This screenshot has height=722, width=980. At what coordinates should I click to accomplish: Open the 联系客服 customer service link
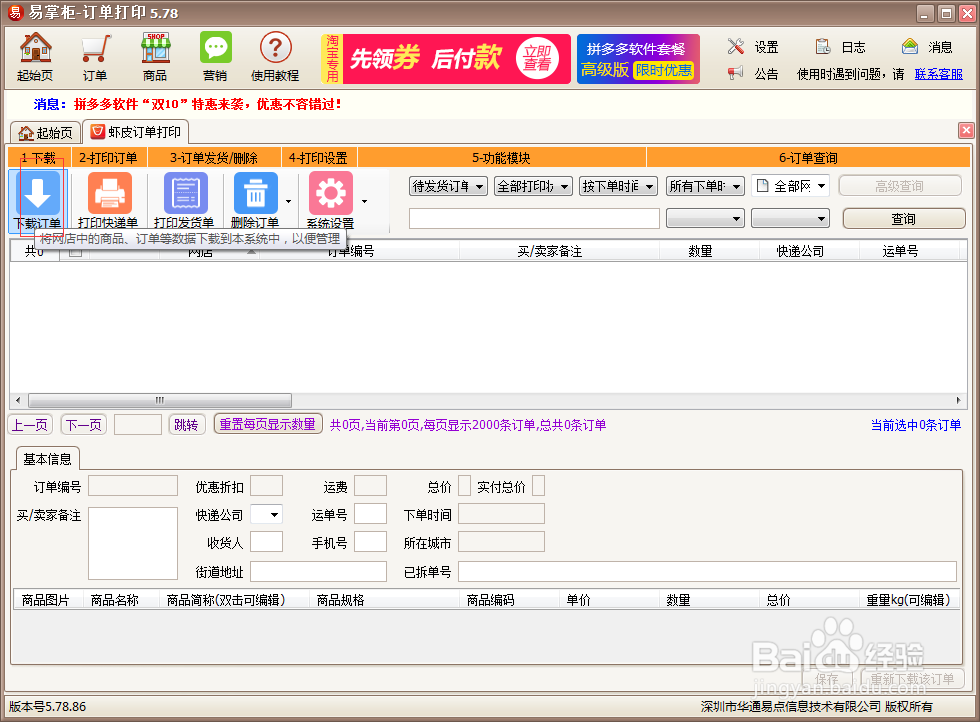(938, 72)
